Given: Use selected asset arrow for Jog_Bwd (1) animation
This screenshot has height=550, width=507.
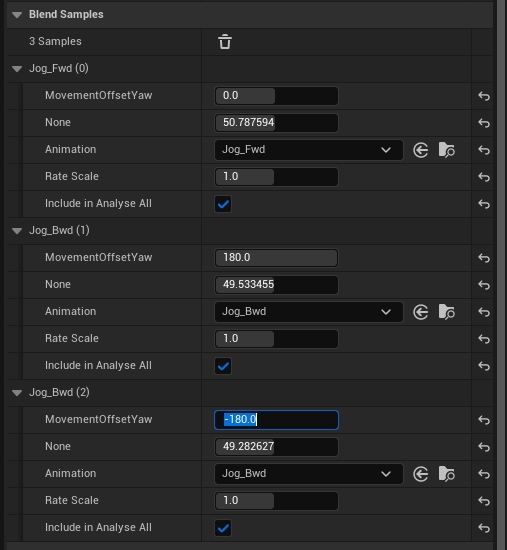Looking at the screenshot, I should pyautogui.click(x=420, y=312).
